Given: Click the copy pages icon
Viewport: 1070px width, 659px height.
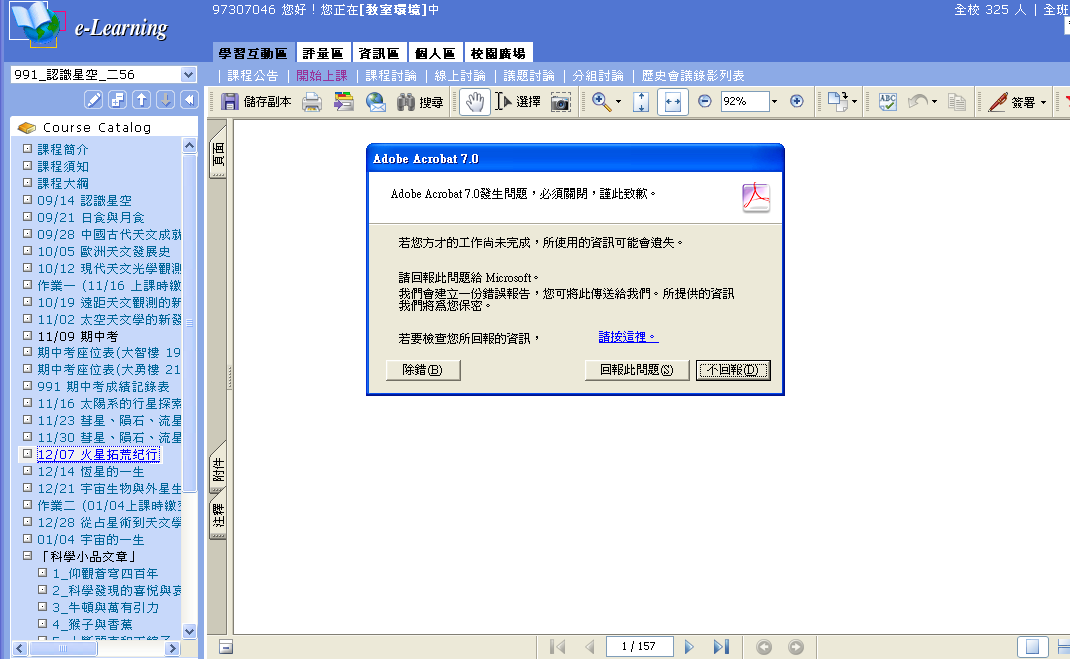Looking at the screenshot, I should pos(957,102).
